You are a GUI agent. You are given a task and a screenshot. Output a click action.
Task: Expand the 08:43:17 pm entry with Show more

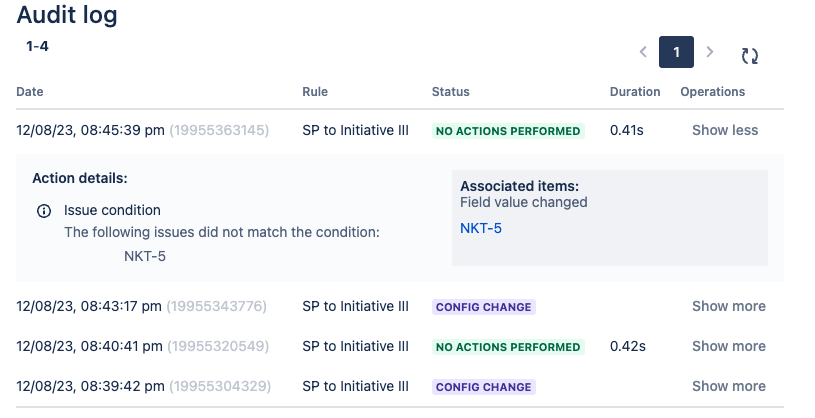[728, 306]
